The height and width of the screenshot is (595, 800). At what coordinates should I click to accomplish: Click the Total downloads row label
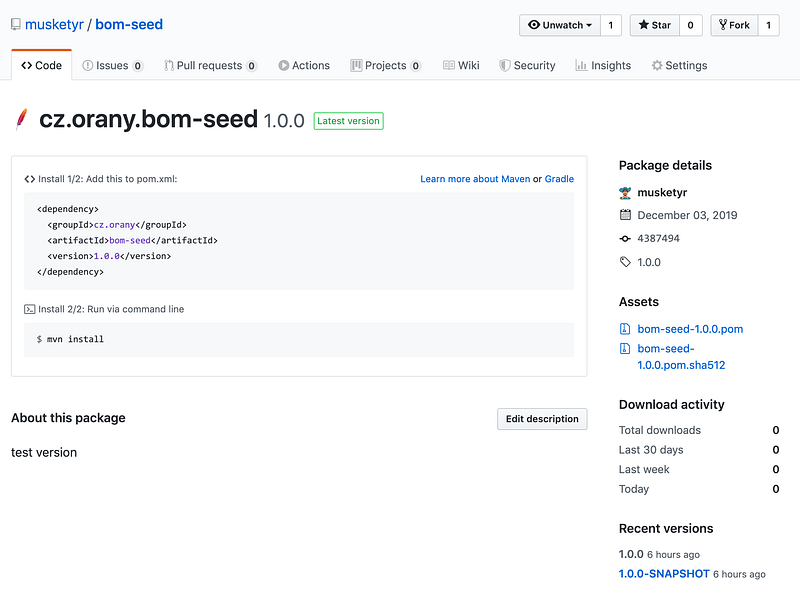[x=660, y=430]
